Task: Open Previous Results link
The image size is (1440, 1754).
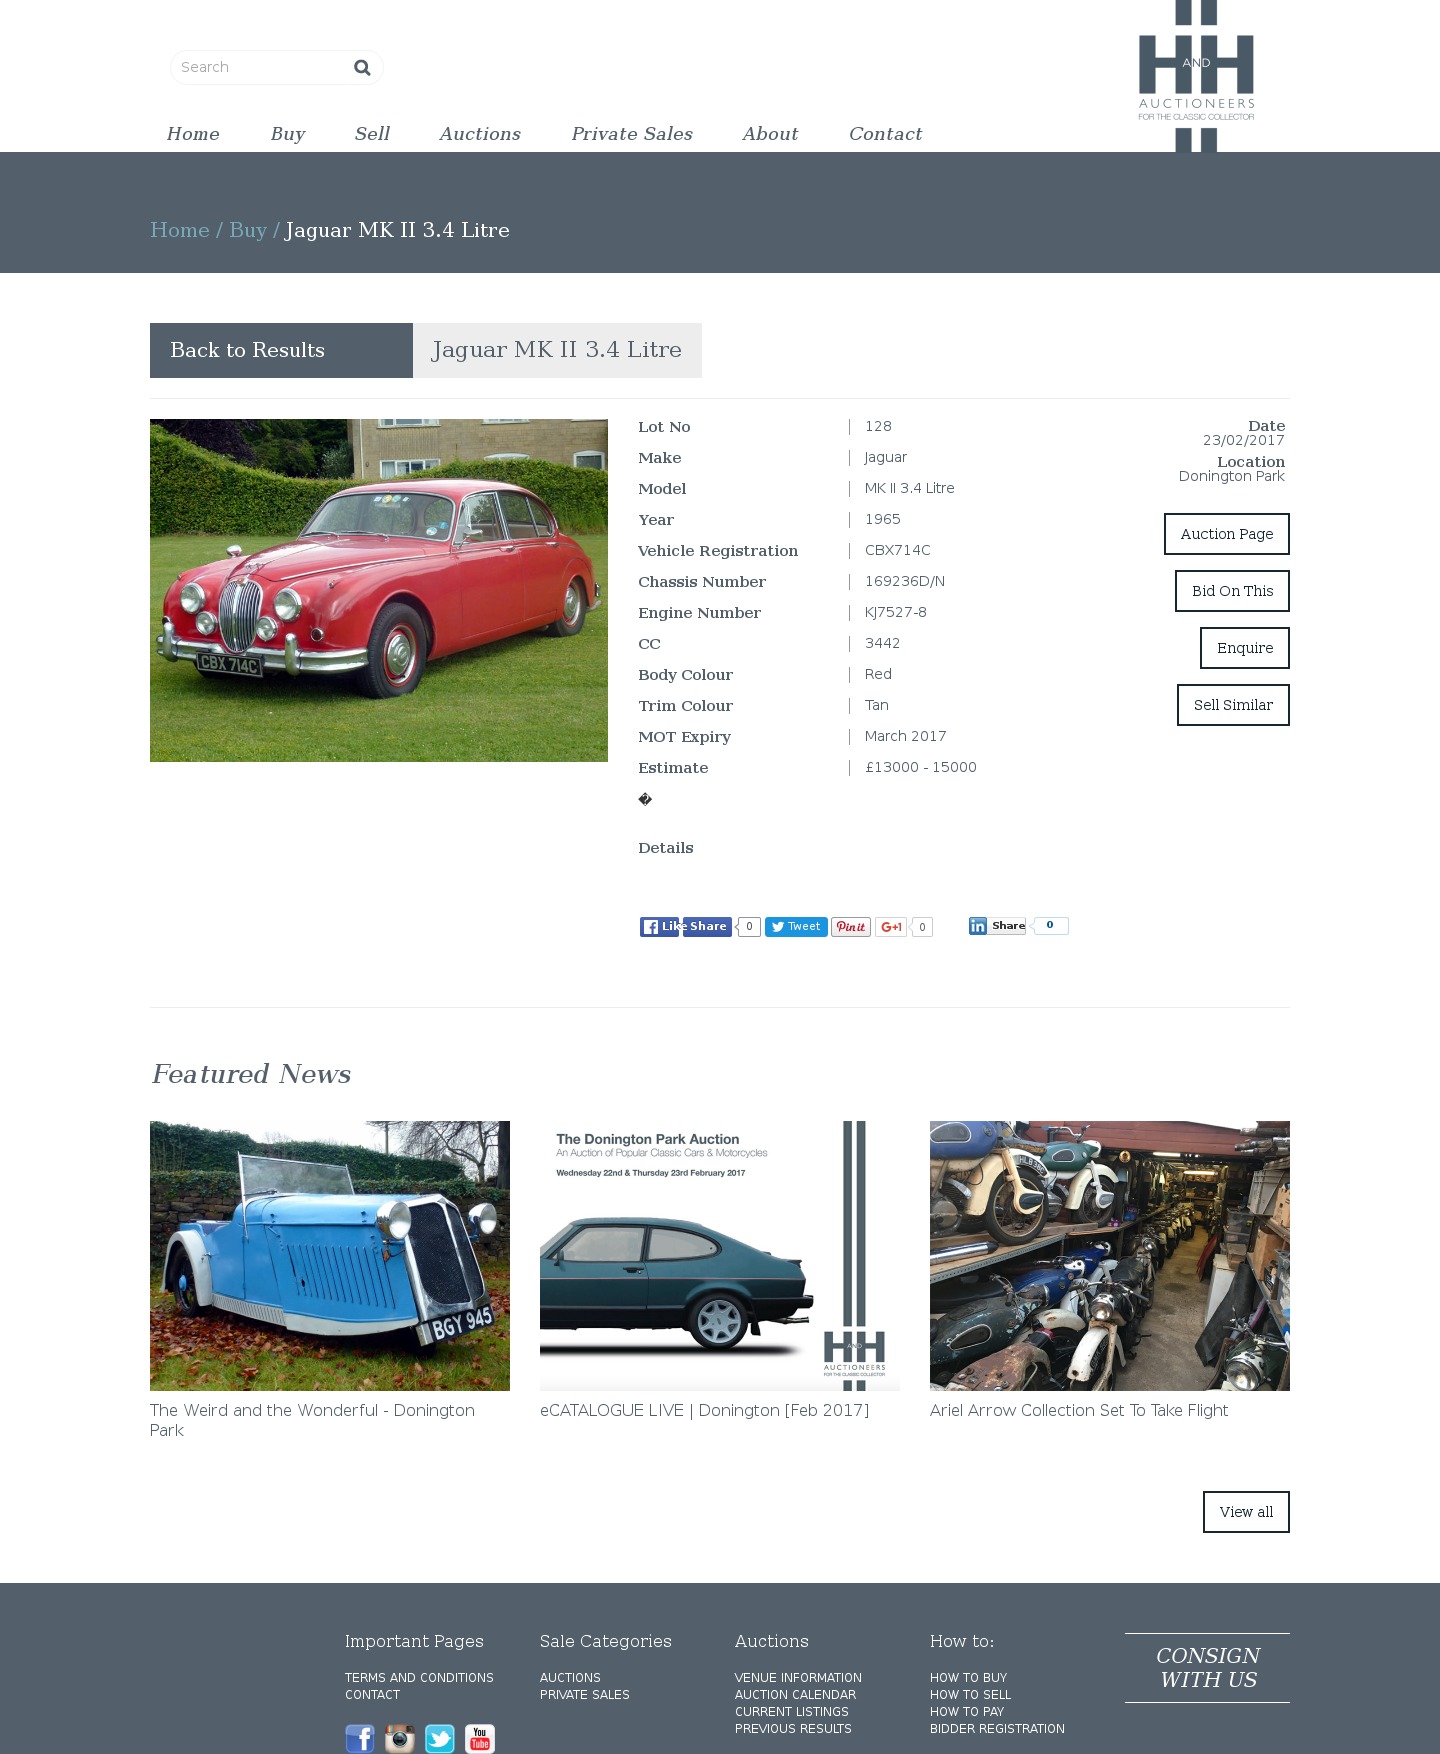Action: (793, 1729)
